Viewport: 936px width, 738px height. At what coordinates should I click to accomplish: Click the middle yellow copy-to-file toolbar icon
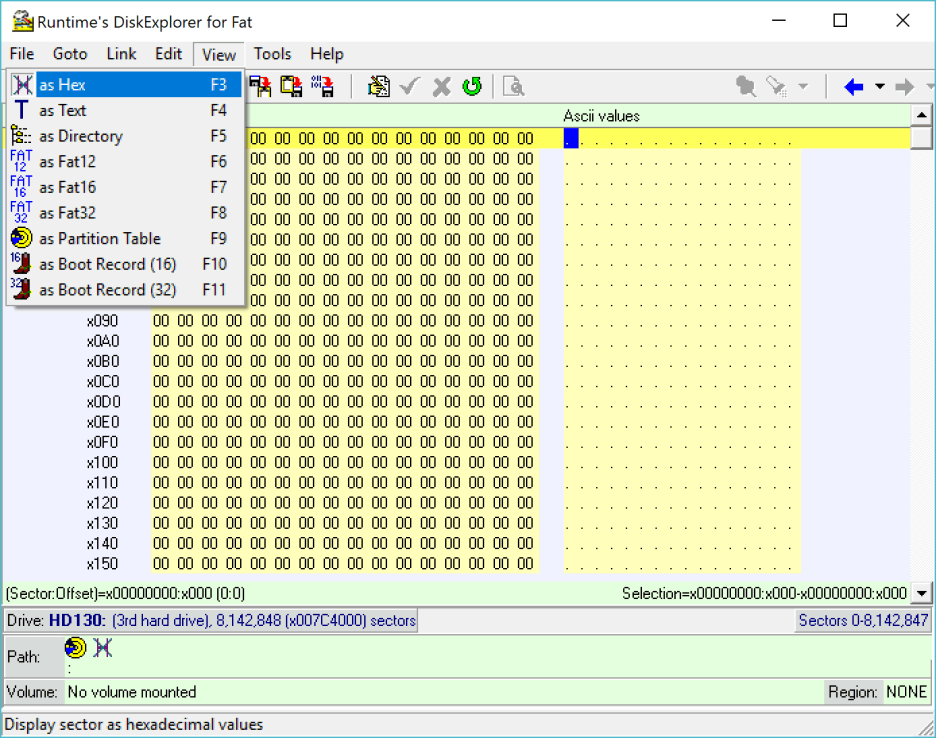pos(291,87)
